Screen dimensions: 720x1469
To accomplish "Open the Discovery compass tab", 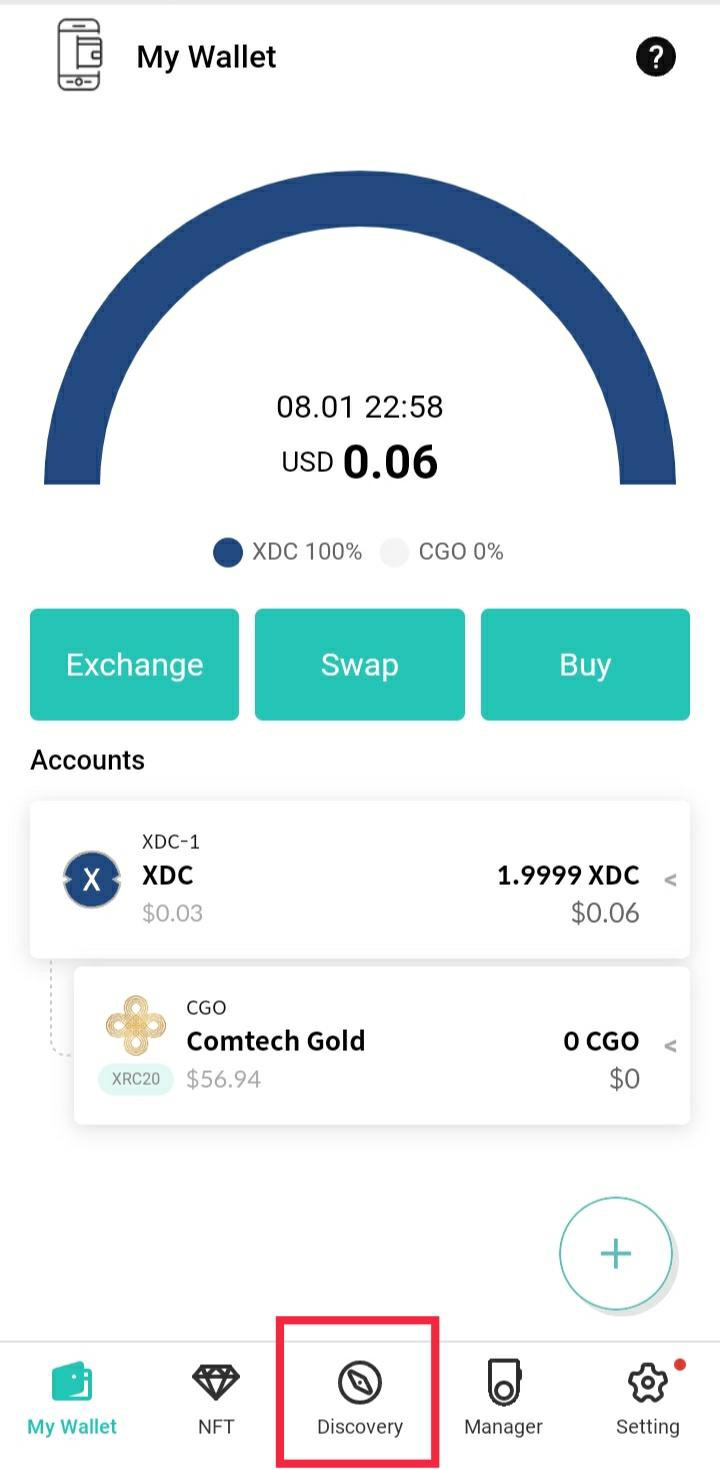I will click(x=360, y=1398).
